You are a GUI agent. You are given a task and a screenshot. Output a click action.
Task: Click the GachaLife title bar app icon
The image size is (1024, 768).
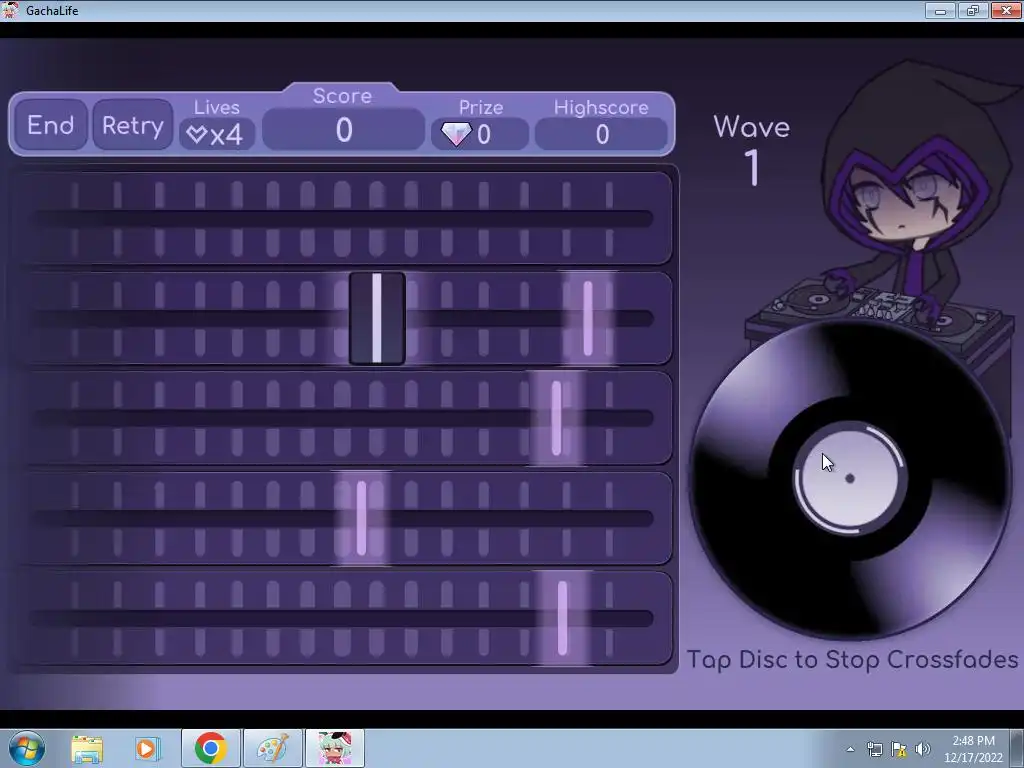pos(10,10)
